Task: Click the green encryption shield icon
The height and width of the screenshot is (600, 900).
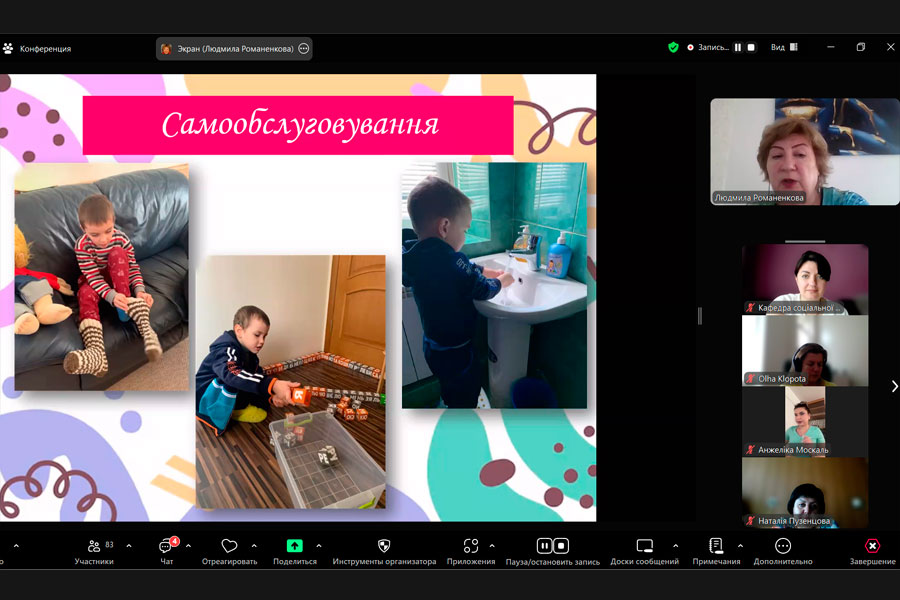Action: tap(673, 47)
